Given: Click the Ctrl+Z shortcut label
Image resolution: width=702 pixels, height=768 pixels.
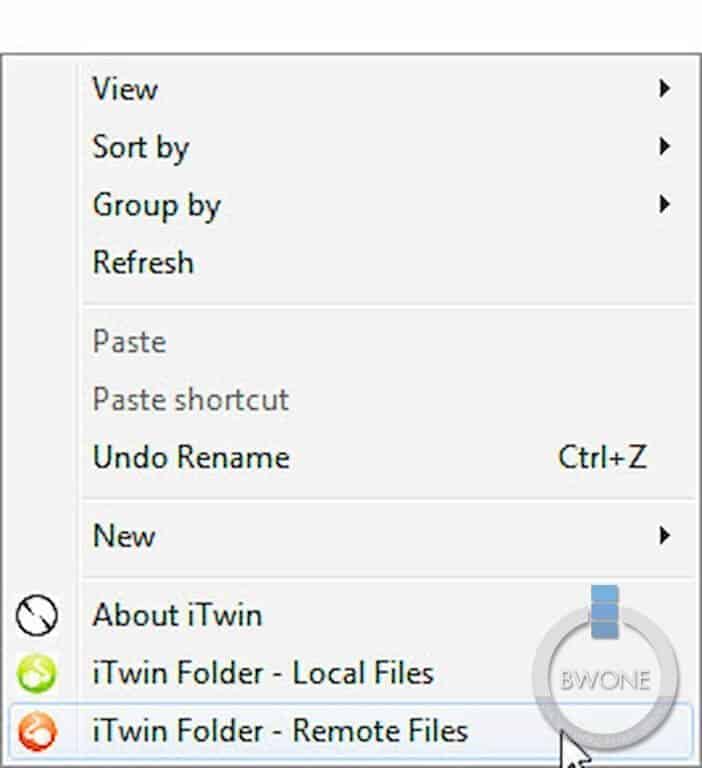Looking at the screenshot, I should tap(603, 457).
